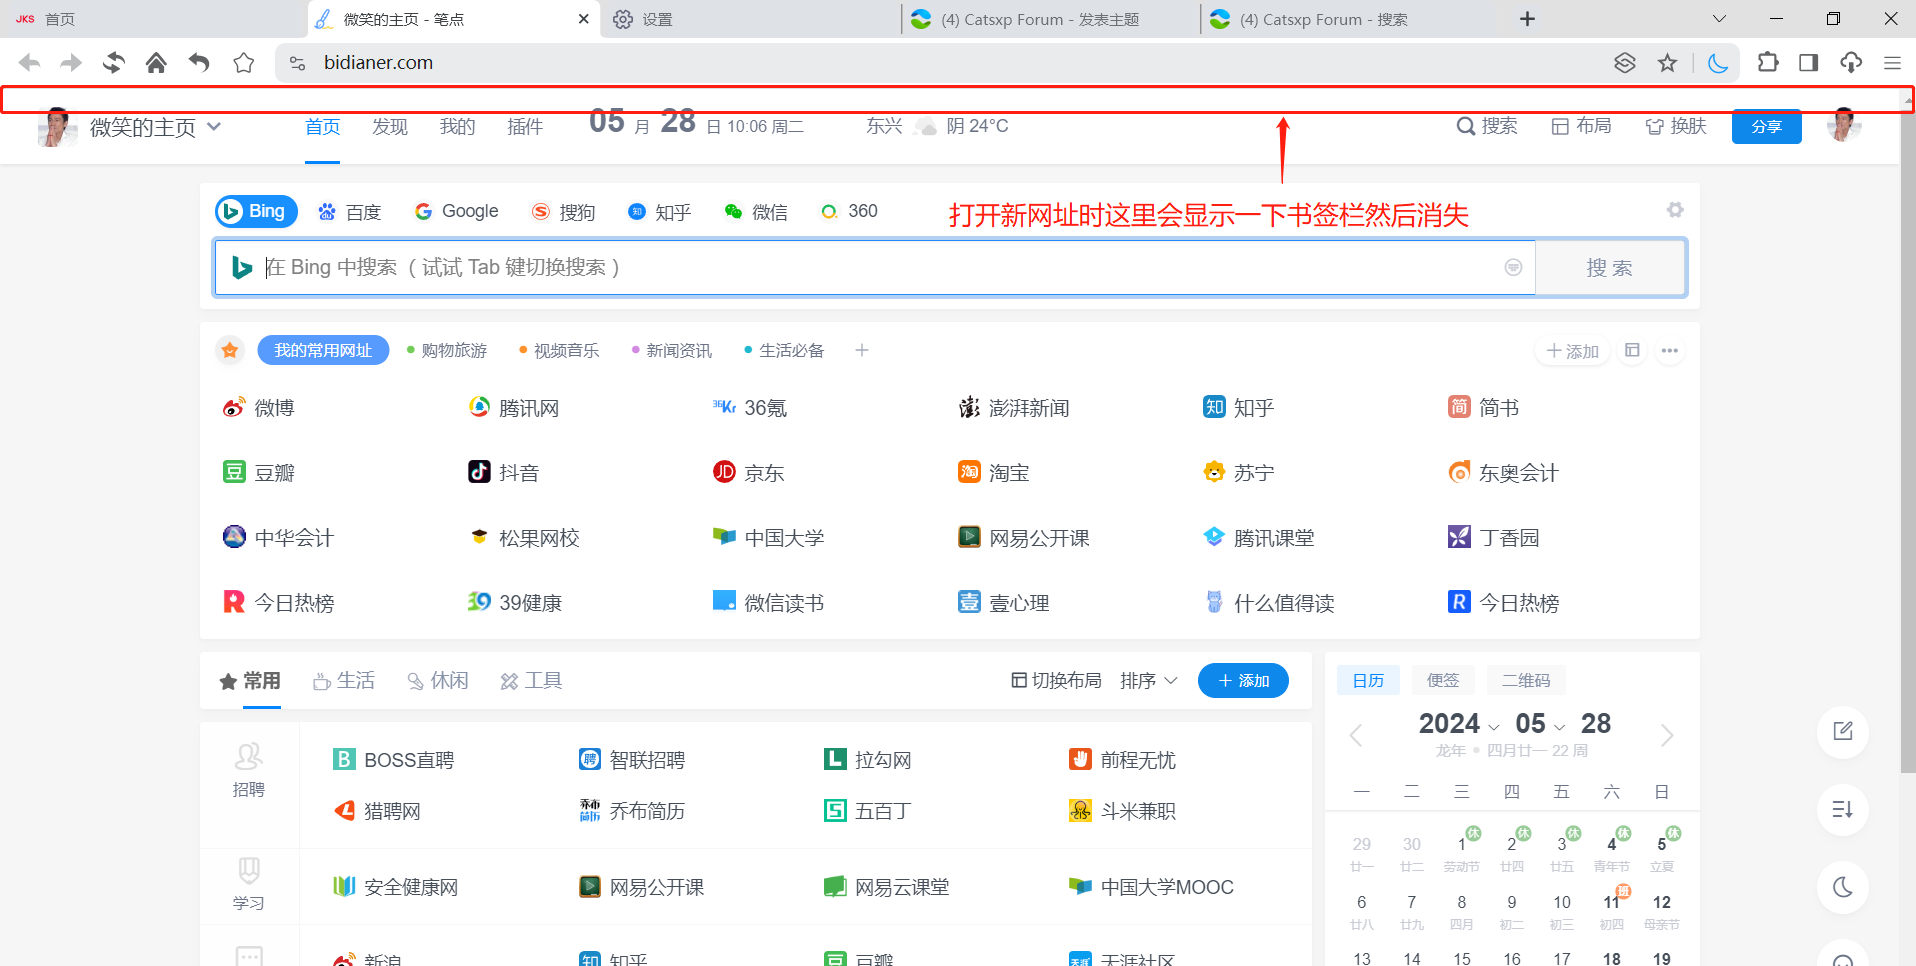Viewport: 1916px width, 966px height.
Task: Toggle the side panel icon
Action: [x=1808, y=63]
